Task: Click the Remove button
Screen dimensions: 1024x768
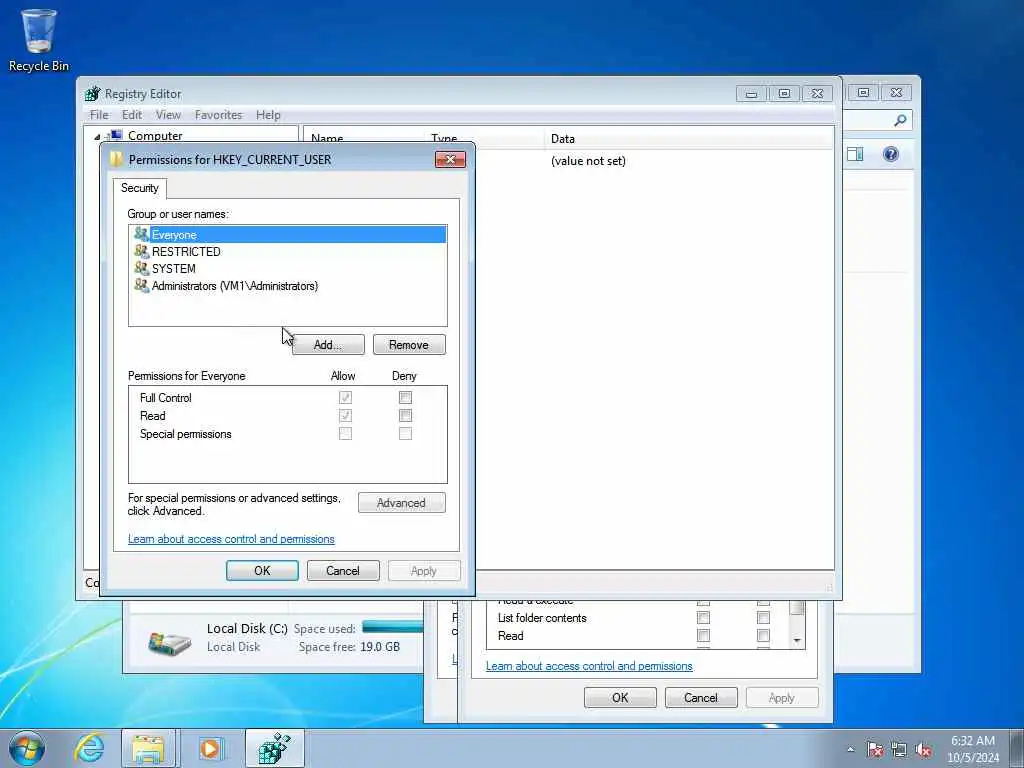Action: (x=409, y=345)
